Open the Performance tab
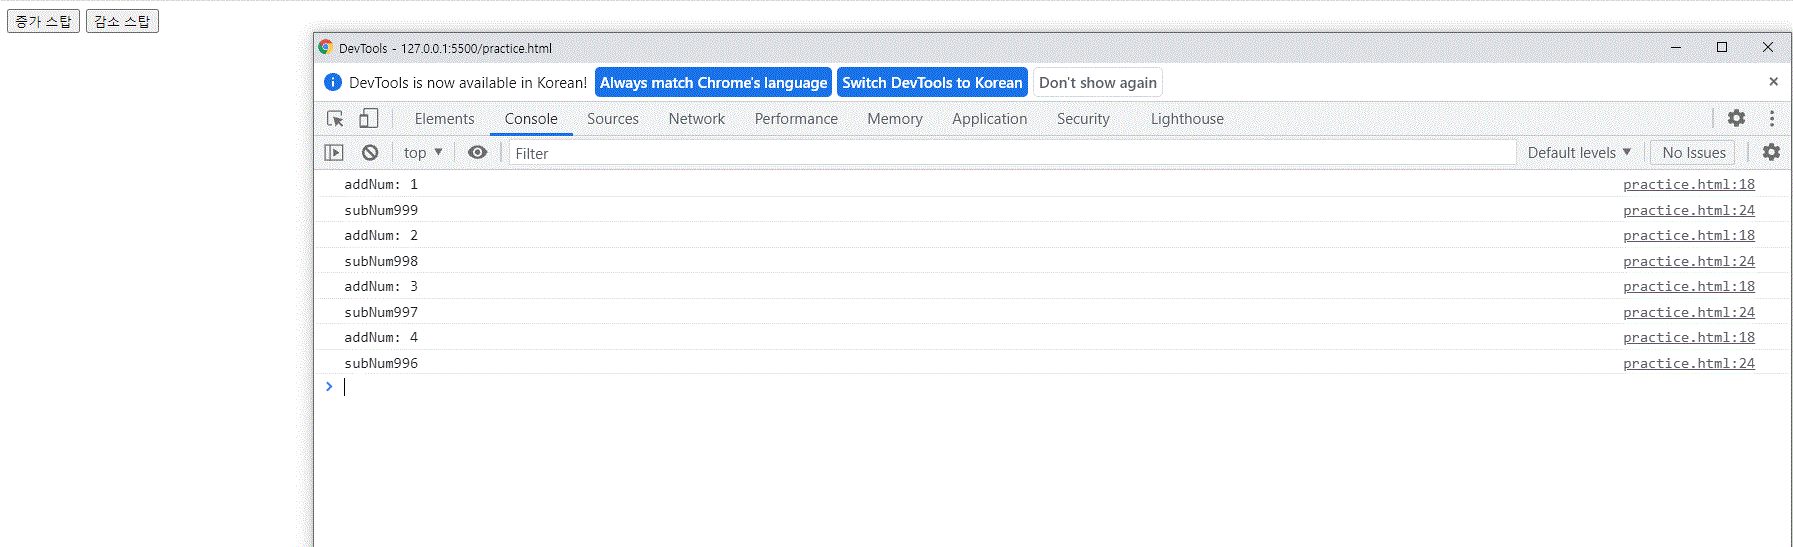The height and width of the screenshot is (547, 1793). (796, 119)
